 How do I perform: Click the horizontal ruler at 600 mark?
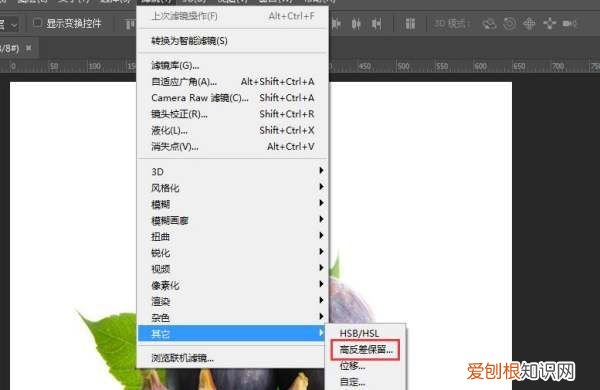click(x=480, y=67)
